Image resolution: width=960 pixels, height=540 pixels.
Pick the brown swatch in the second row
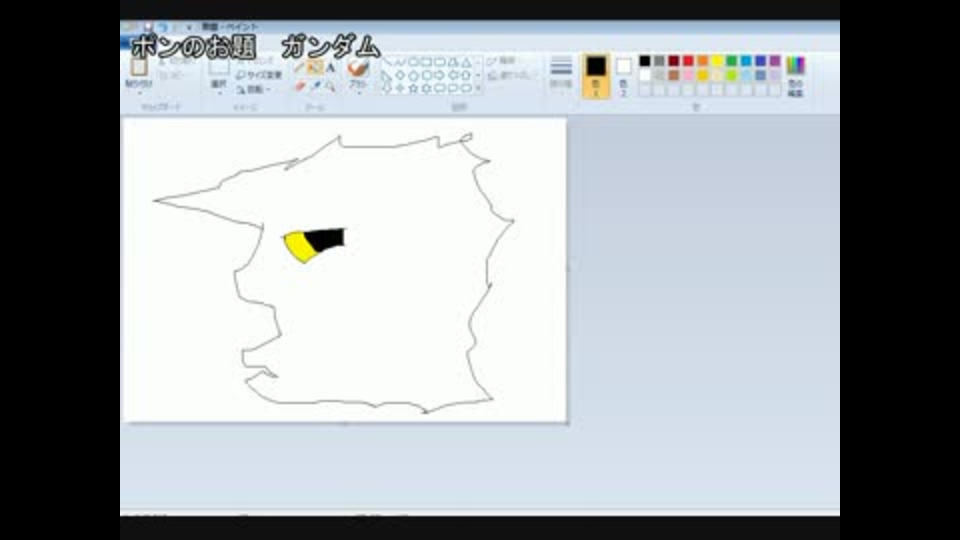673,75
